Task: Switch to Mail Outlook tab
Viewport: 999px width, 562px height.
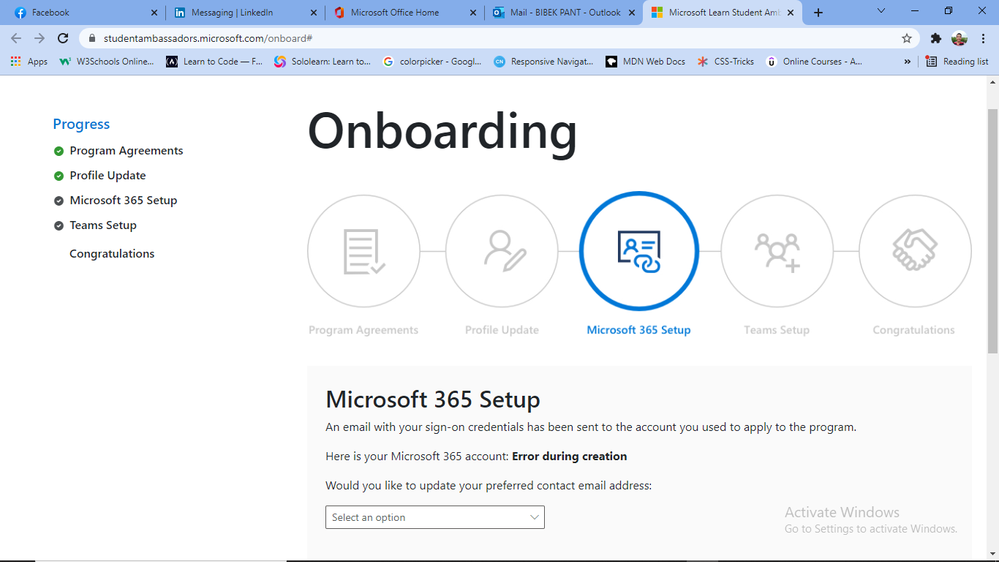Action: coord(564,13)
